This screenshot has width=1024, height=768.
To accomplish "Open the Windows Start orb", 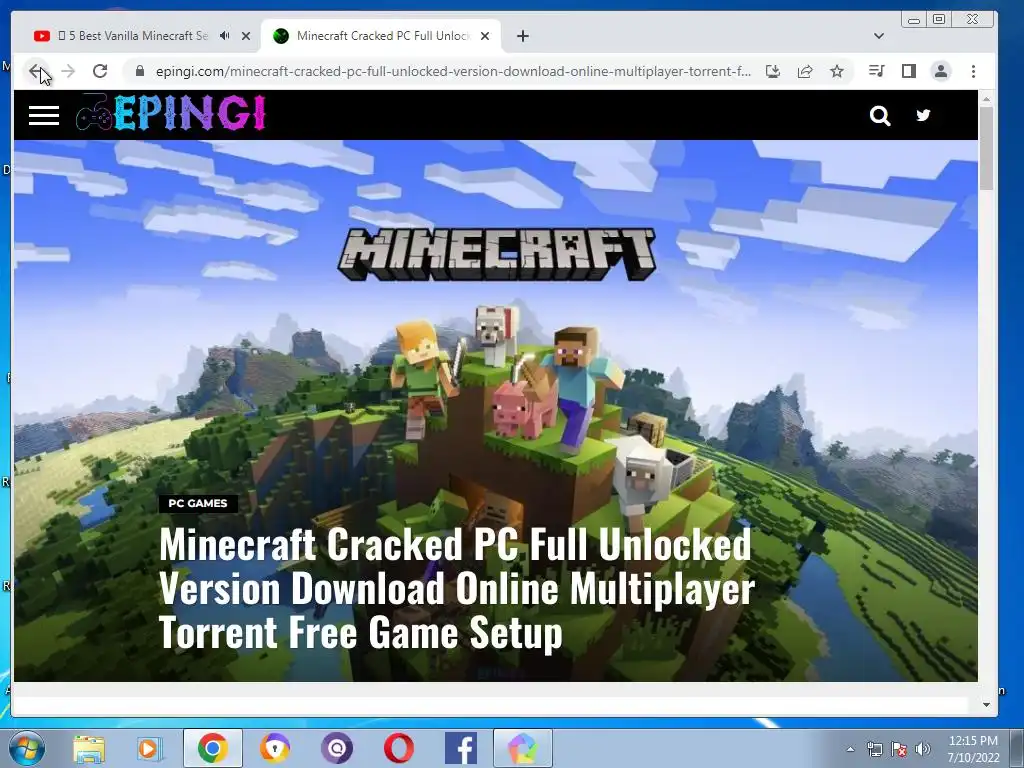I will [27, 748].
